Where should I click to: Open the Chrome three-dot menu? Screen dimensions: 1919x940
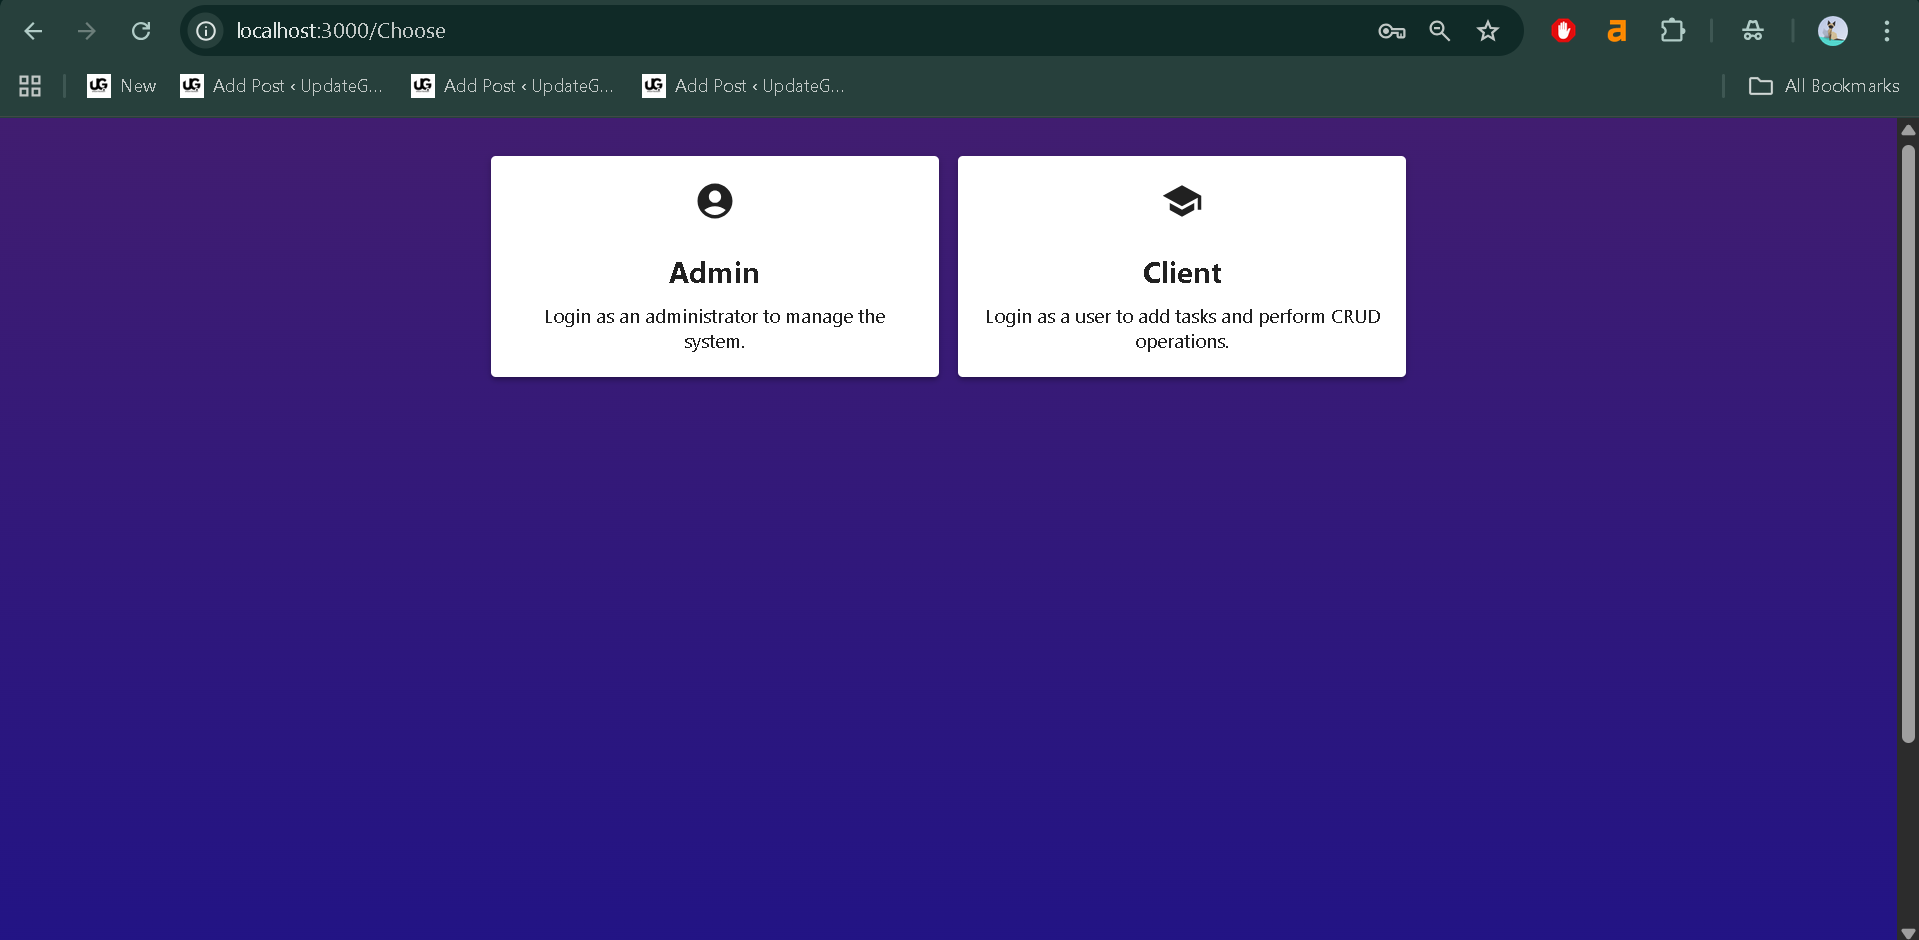pos(1886,31)
